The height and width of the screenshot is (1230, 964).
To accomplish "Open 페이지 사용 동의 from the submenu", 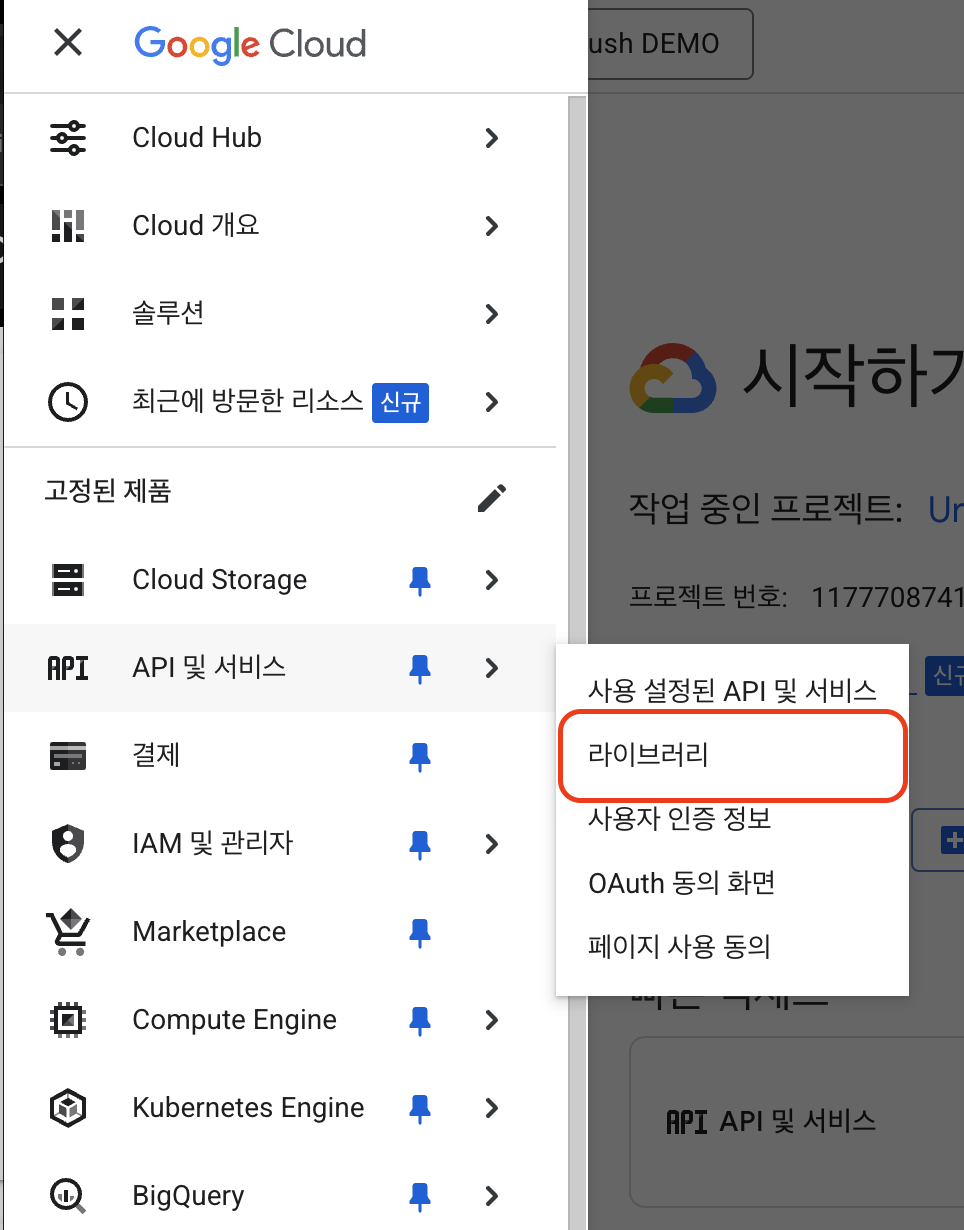I will (x=732, y=946).
